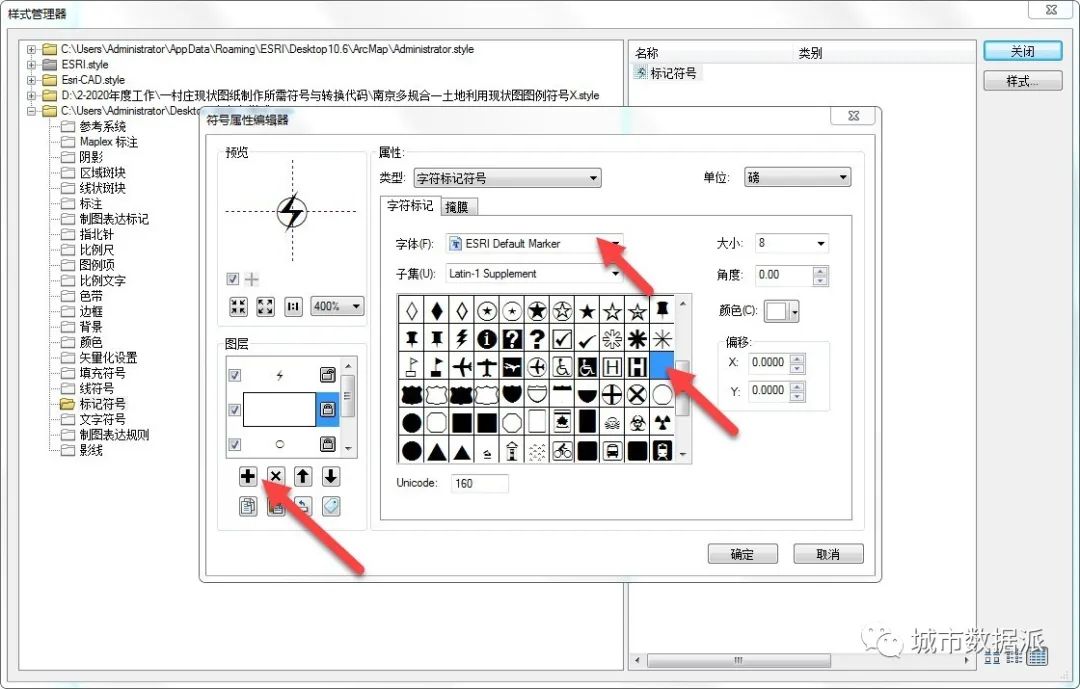The width and height of the screenshot is (1080, 689).
Task: Select the 指北针 folder in the tree
Action: (95, 234)
